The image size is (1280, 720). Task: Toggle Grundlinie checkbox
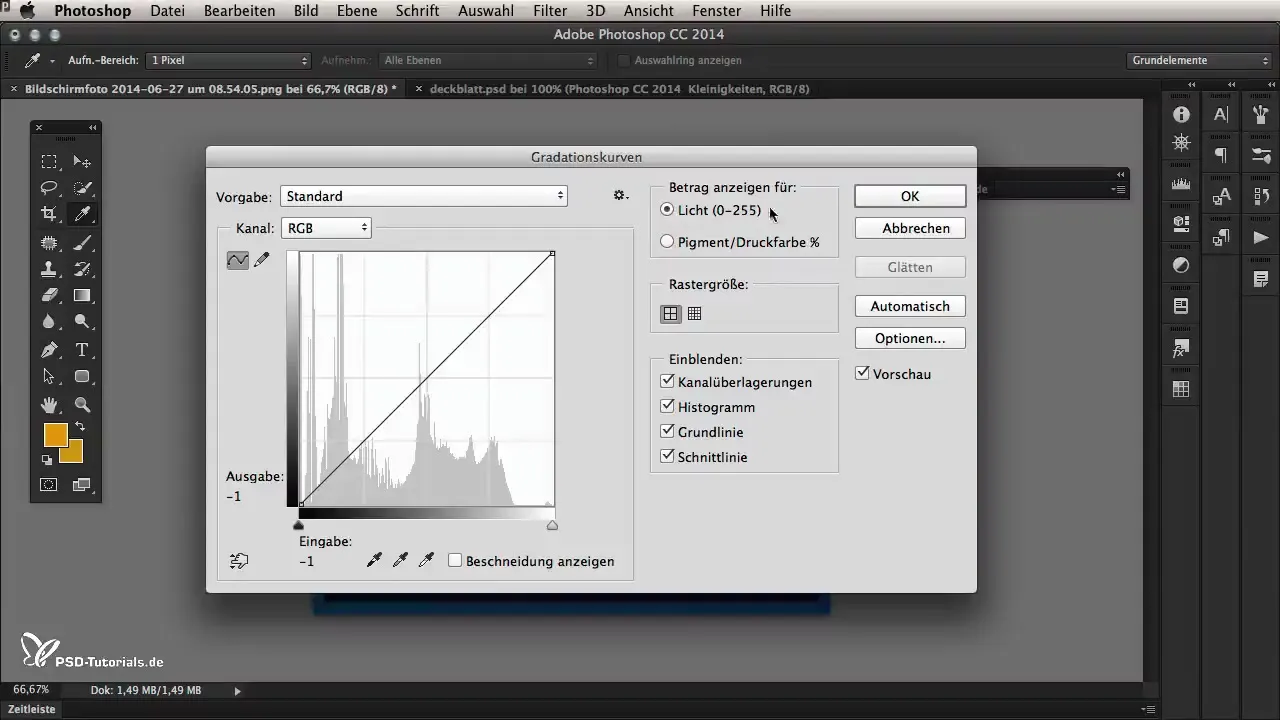(x=667, y=432)
